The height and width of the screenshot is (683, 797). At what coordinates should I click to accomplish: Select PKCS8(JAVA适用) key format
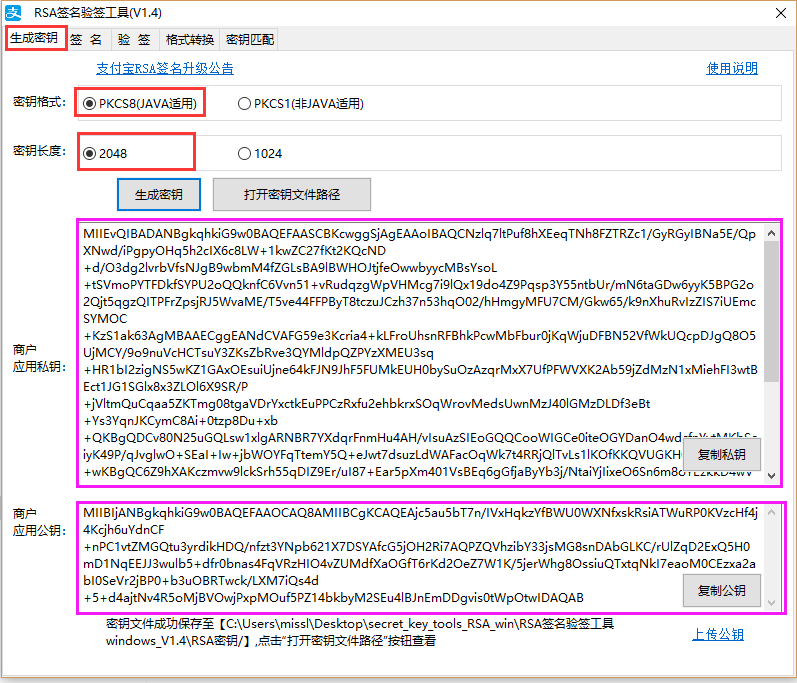tap(90, 103)
